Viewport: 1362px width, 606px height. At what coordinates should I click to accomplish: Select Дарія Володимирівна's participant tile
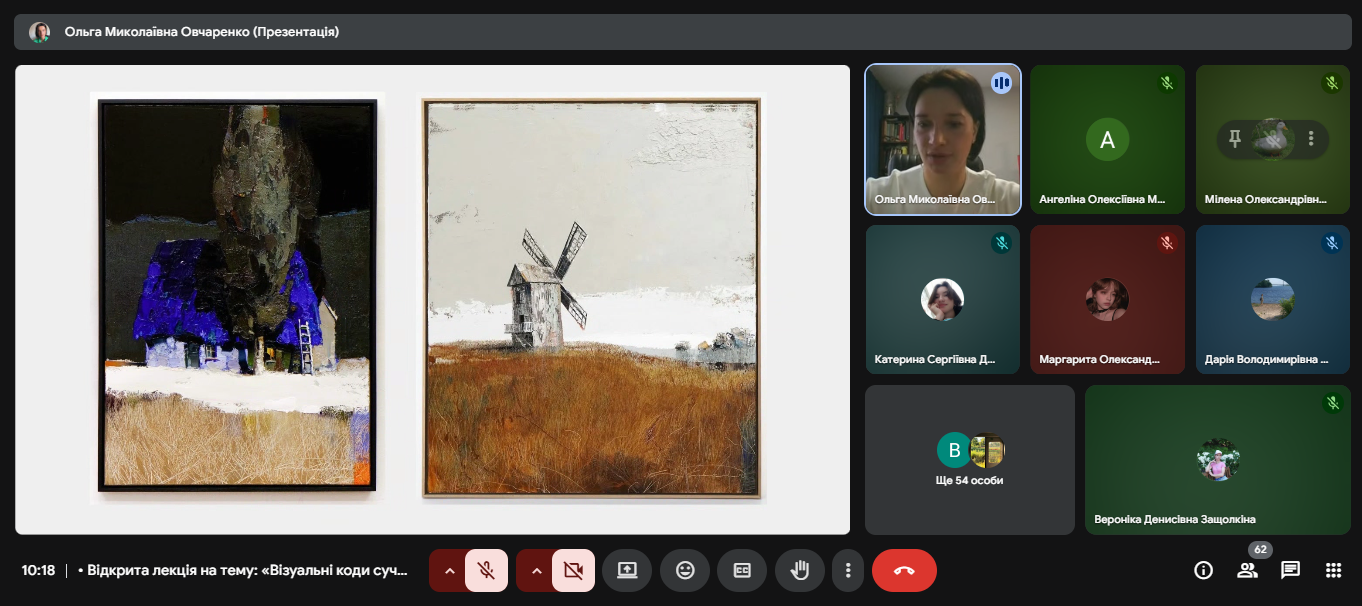pos(1273,299)
